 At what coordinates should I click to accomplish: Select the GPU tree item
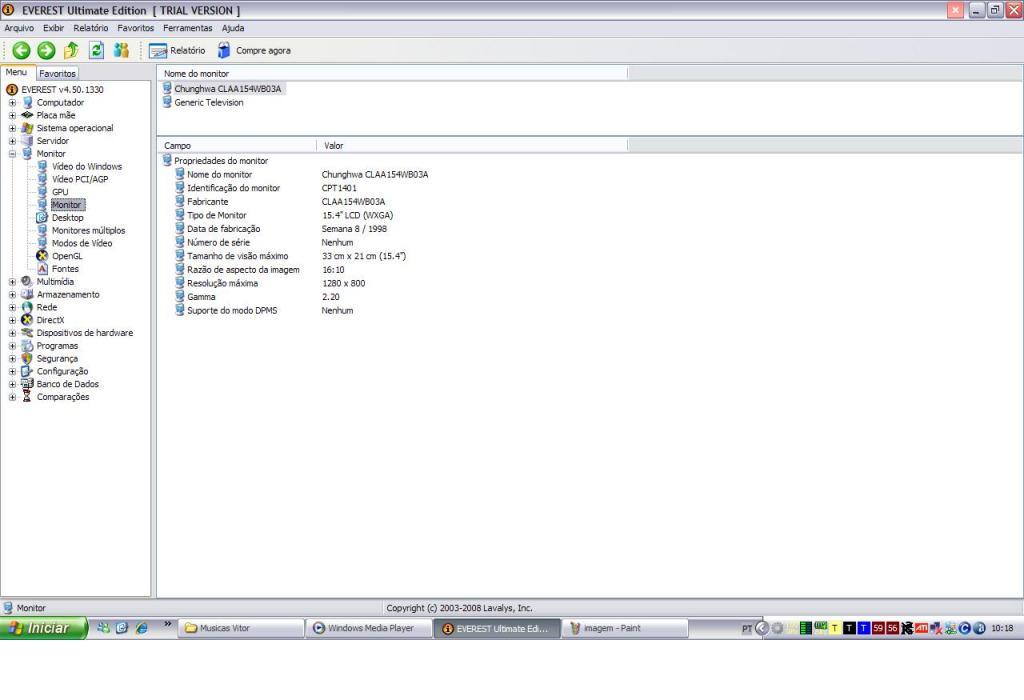coord(60,192)
